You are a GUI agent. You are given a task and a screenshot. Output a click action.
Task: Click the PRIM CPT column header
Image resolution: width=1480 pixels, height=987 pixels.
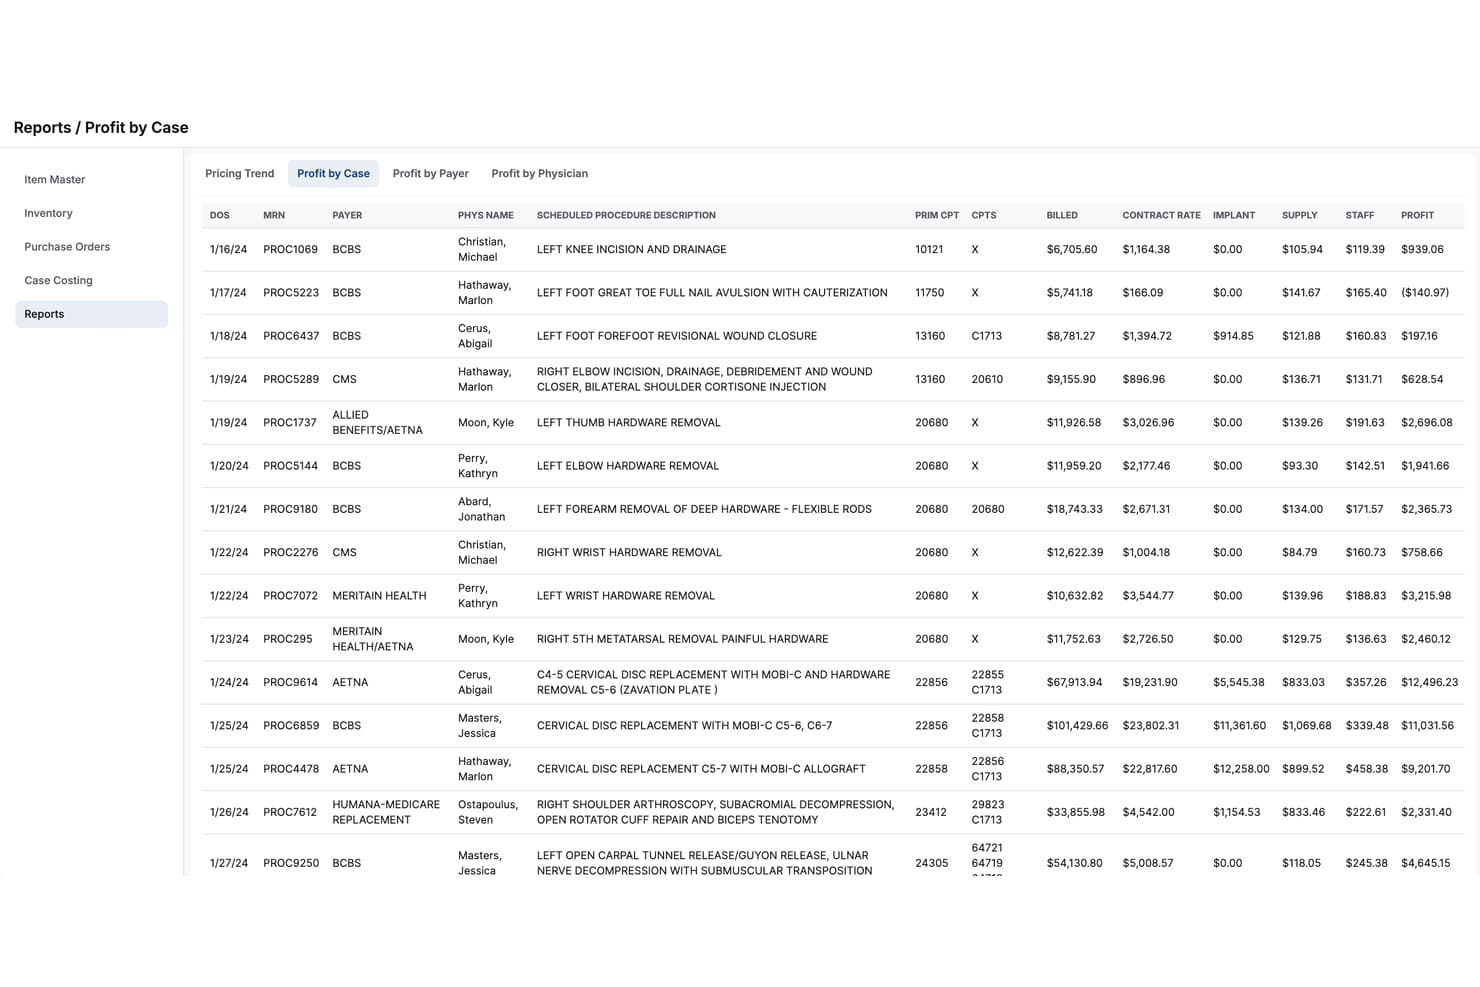coord(937,215)
